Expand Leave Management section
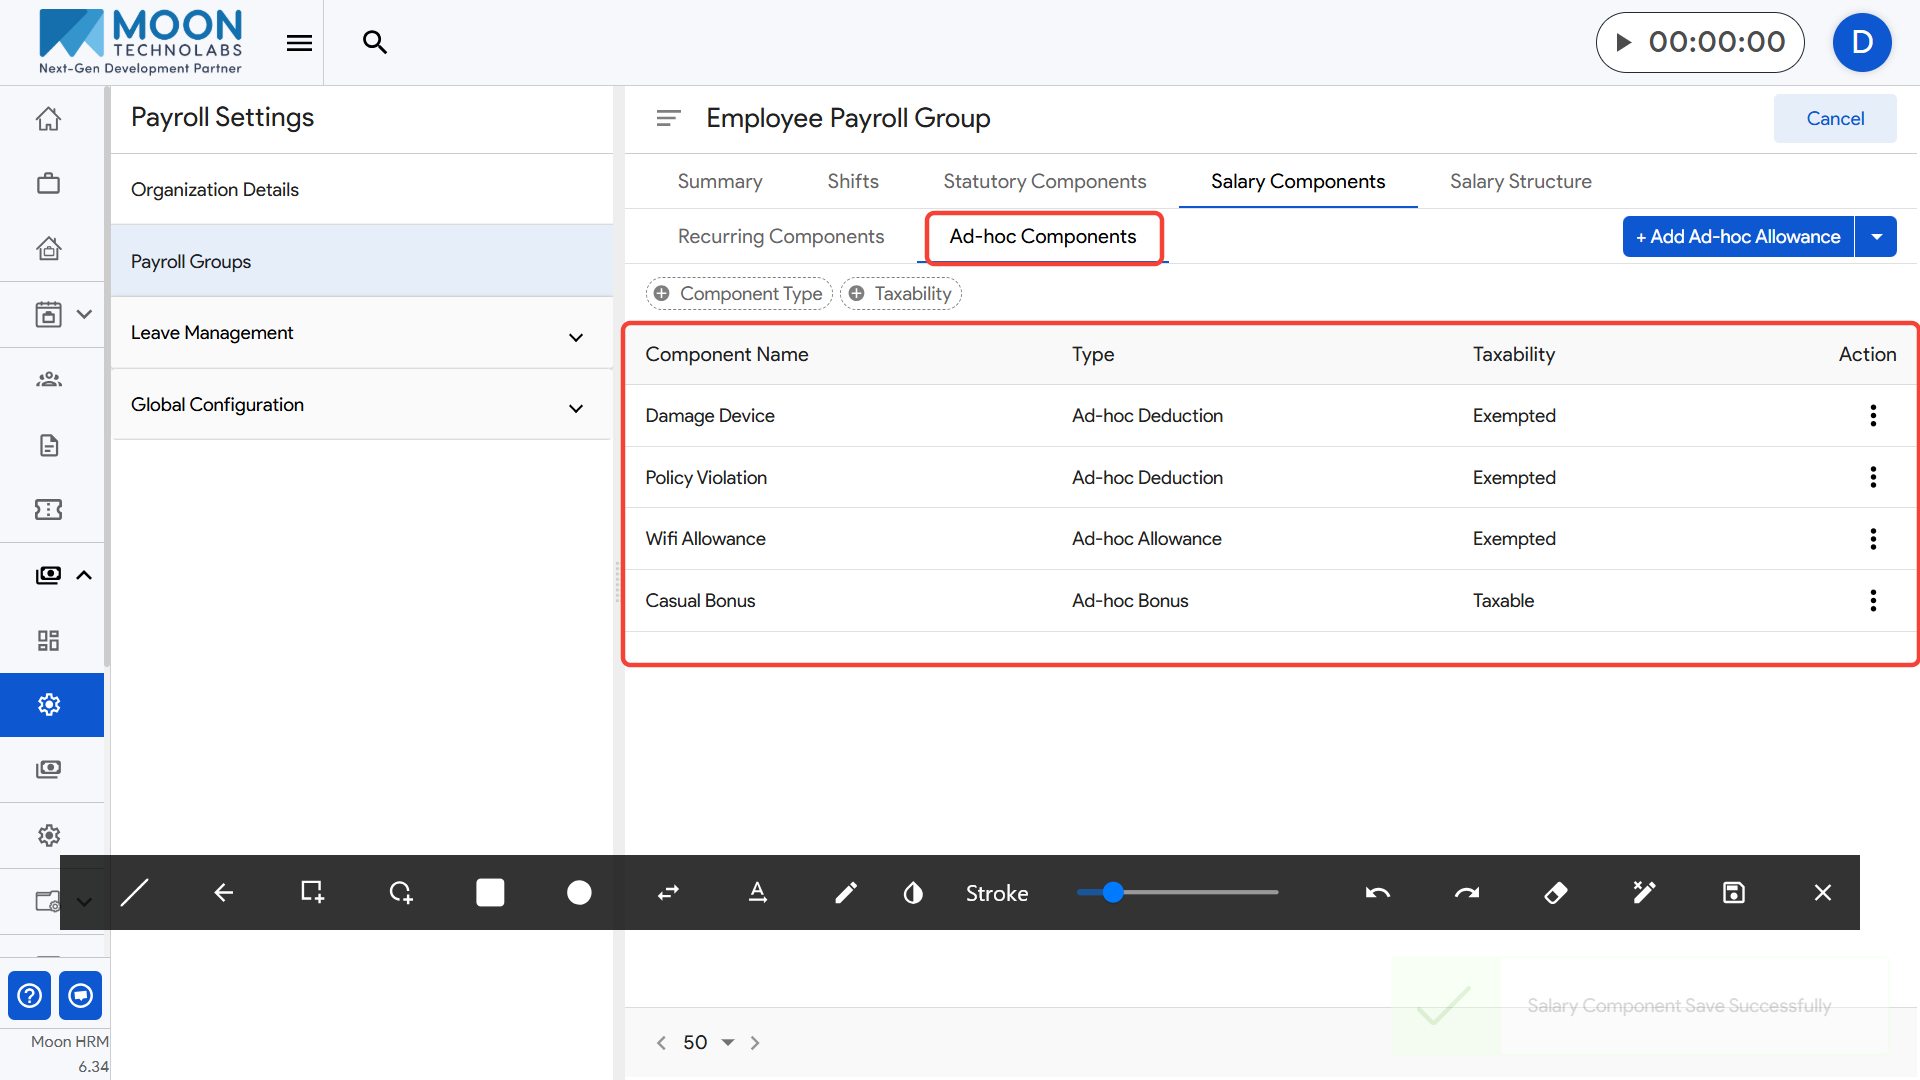Image resolution: width=1920 pixels, height=1080 pixels. click(x=575, y=337)
